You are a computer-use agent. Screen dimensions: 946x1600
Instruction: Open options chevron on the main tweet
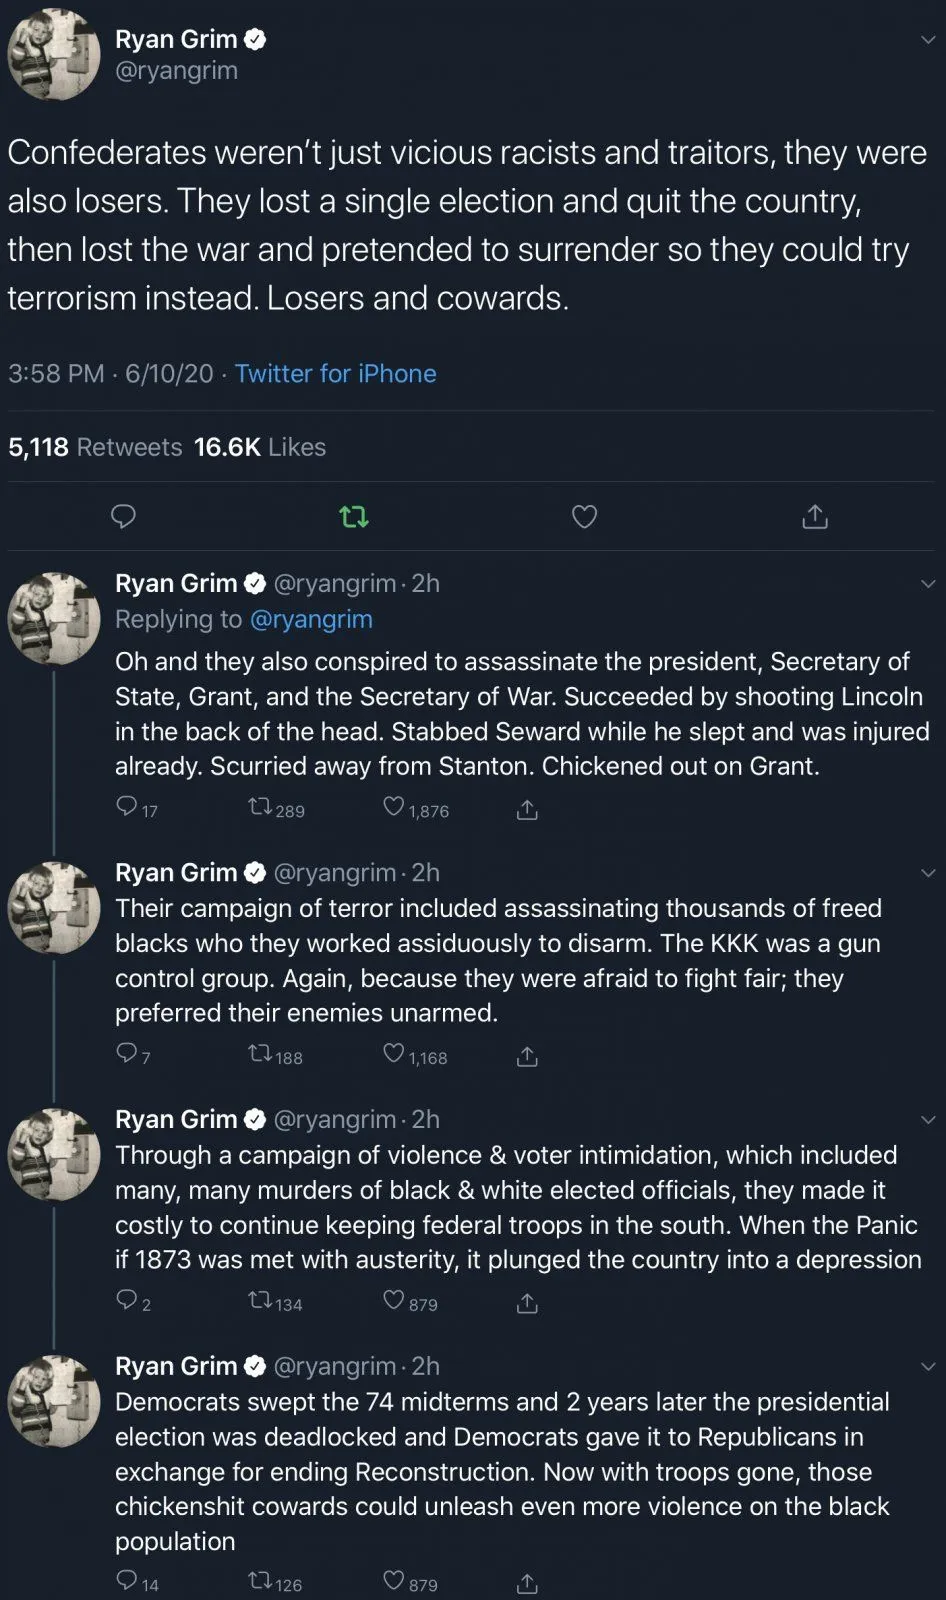pos(928,40)
